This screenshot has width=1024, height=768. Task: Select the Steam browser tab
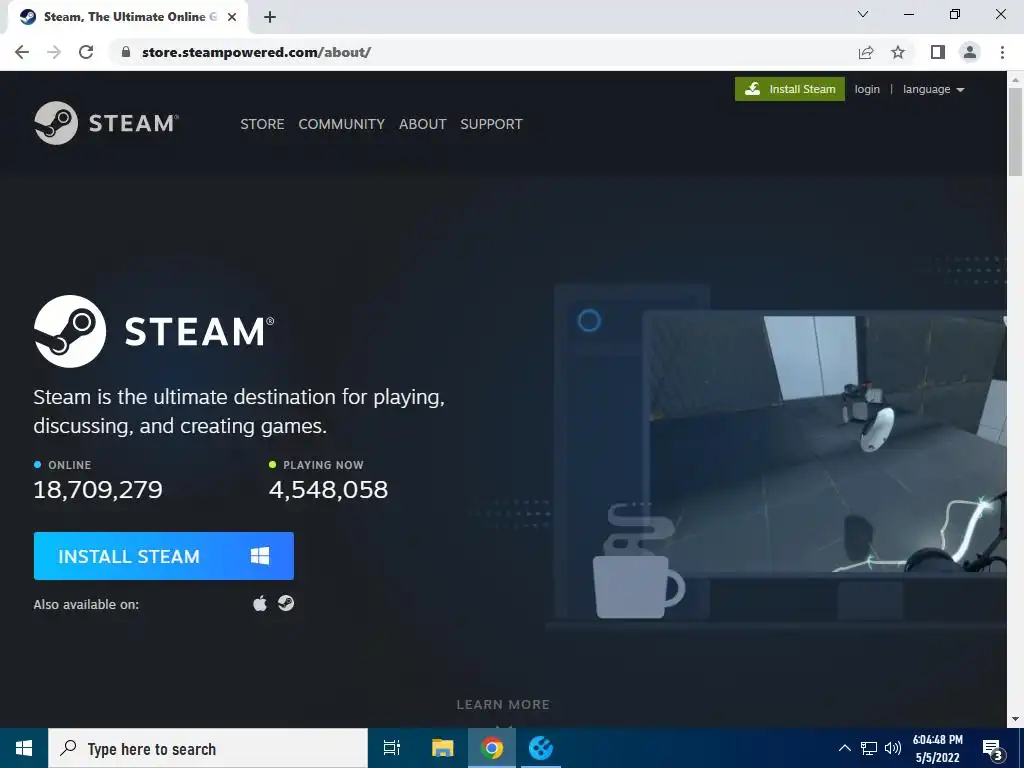point(127,18)
